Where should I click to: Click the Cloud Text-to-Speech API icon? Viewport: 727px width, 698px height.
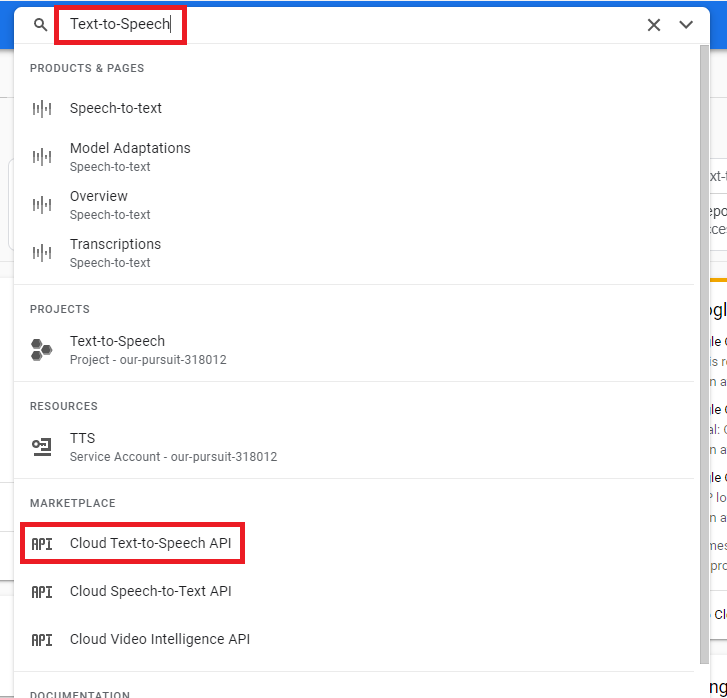[x=41, y=544]
